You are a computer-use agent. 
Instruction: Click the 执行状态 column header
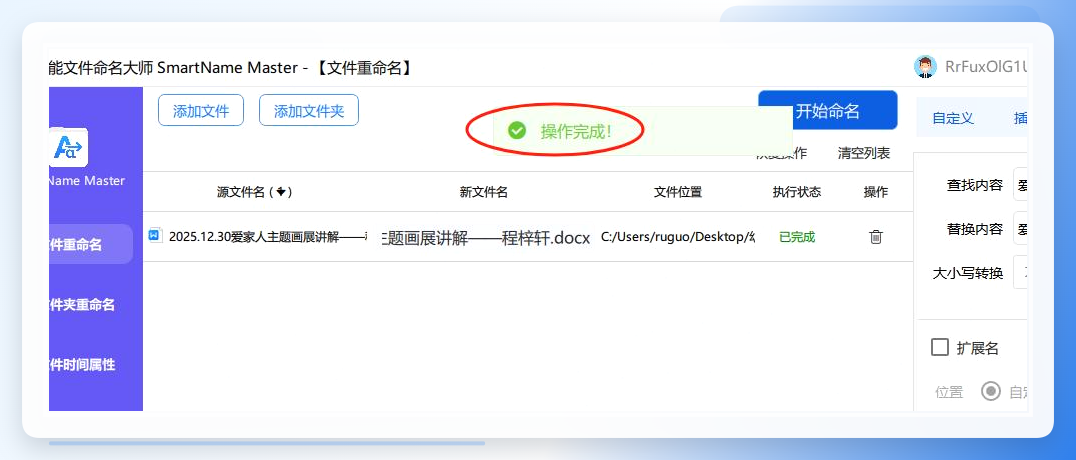(x=797, y=192)
